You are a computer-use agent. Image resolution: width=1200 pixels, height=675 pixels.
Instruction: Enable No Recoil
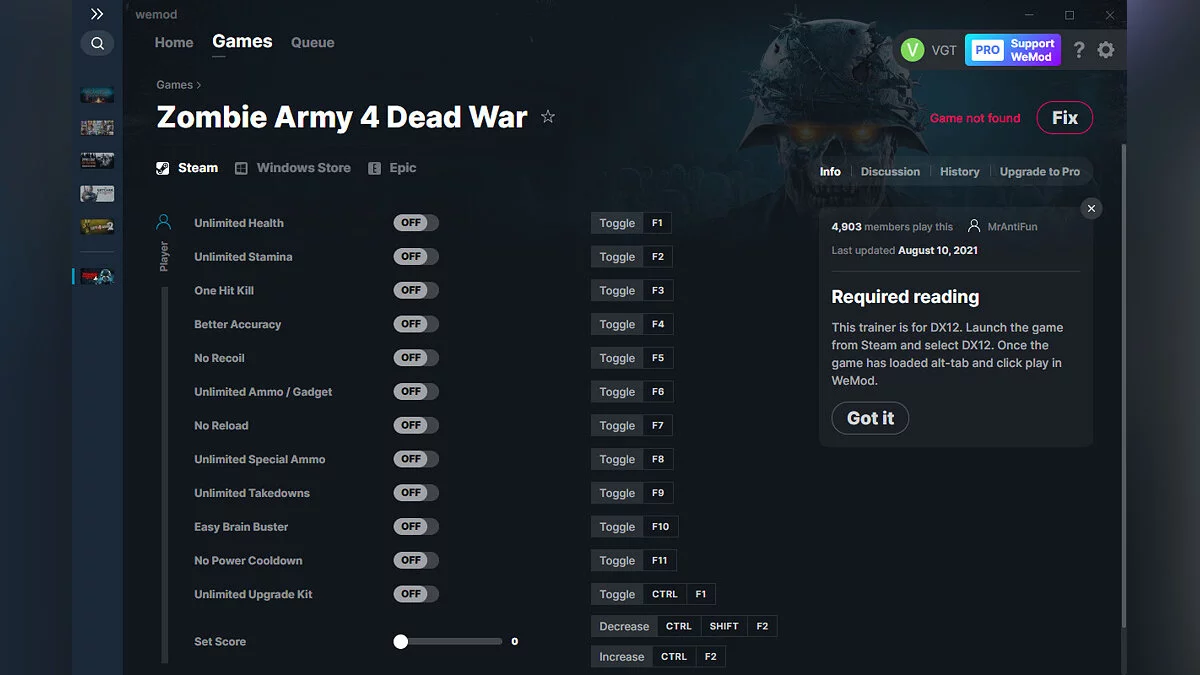point(415,357)
